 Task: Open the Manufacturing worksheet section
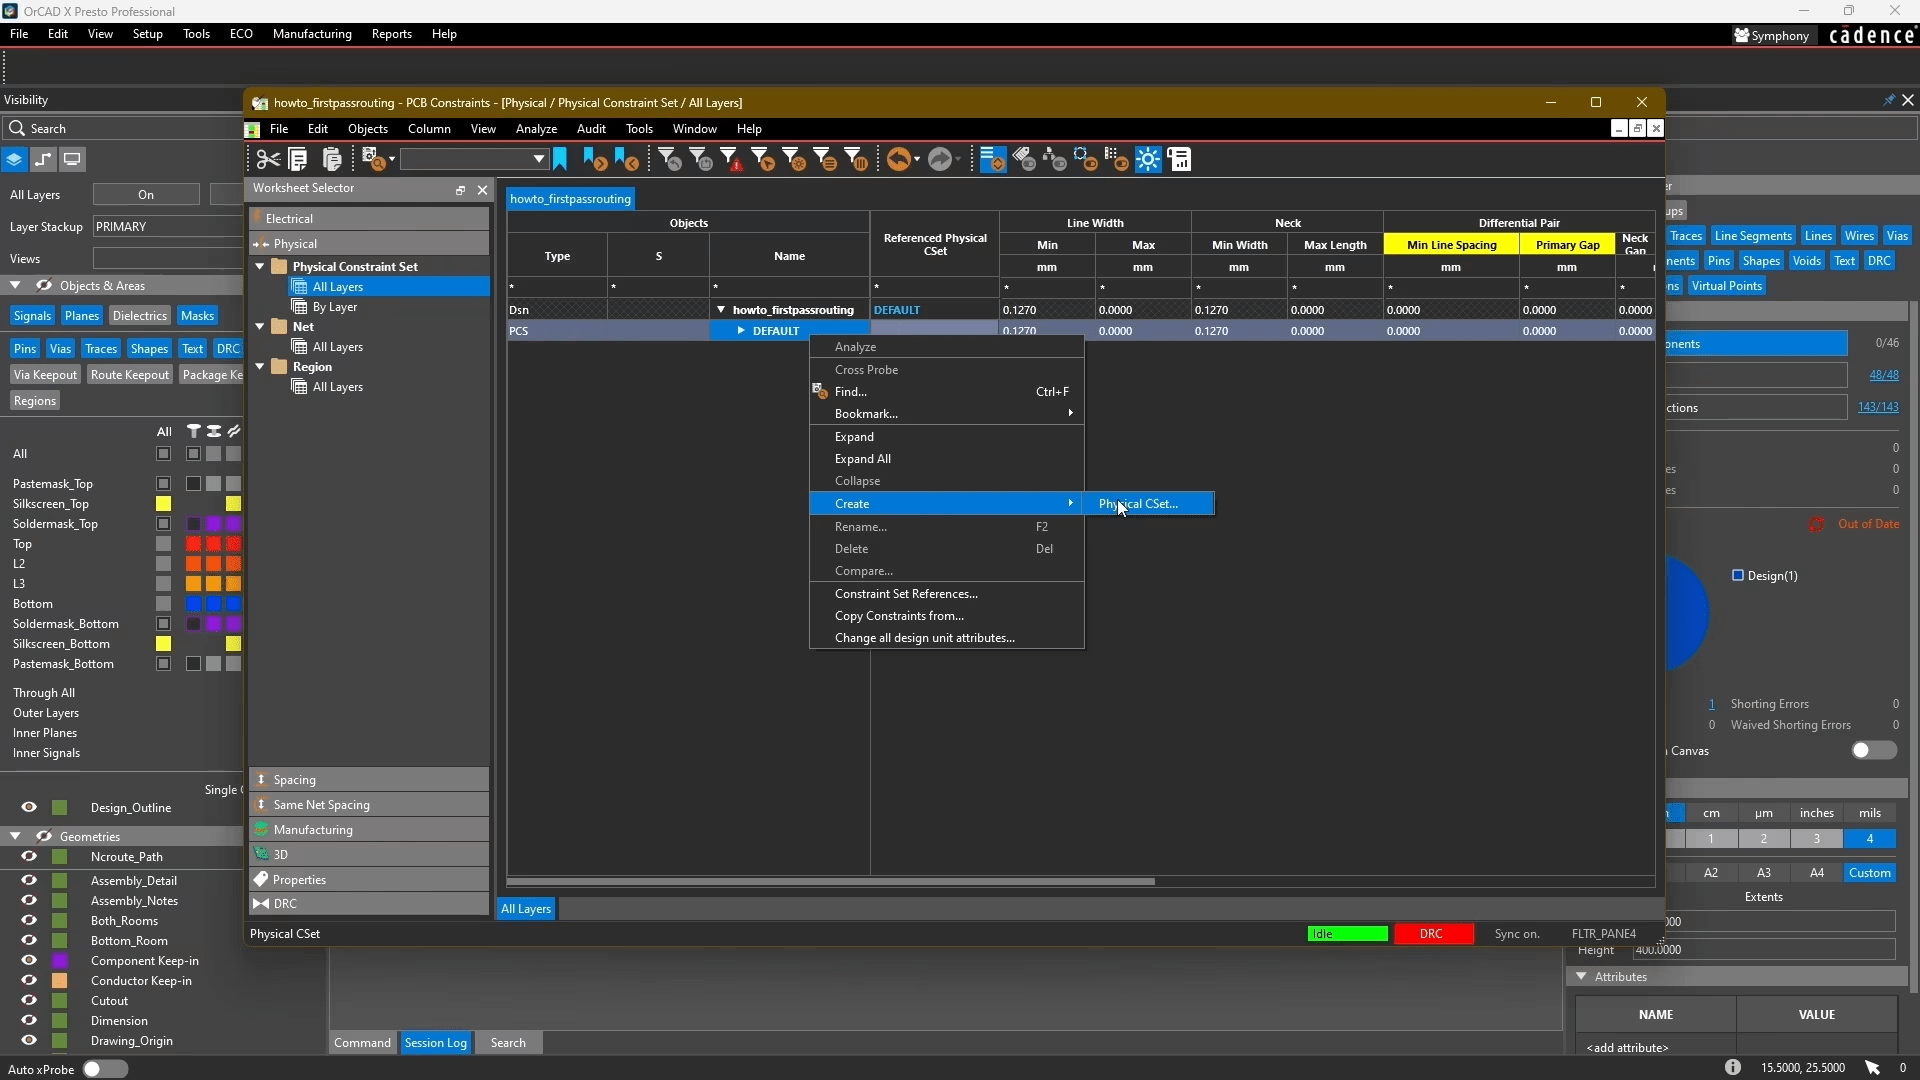point(369,829)
